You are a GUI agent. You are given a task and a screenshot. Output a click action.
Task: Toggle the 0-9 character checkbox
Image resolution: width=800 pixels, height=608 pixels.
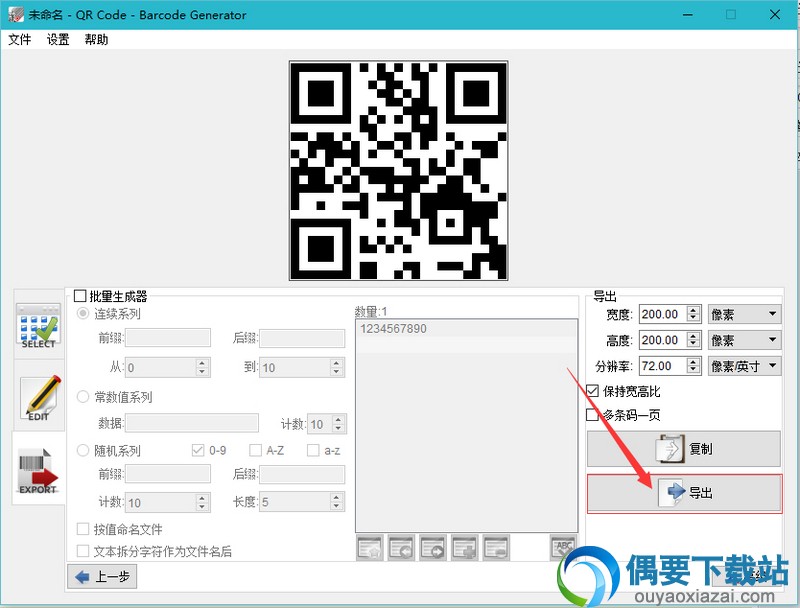click(198, 450)
